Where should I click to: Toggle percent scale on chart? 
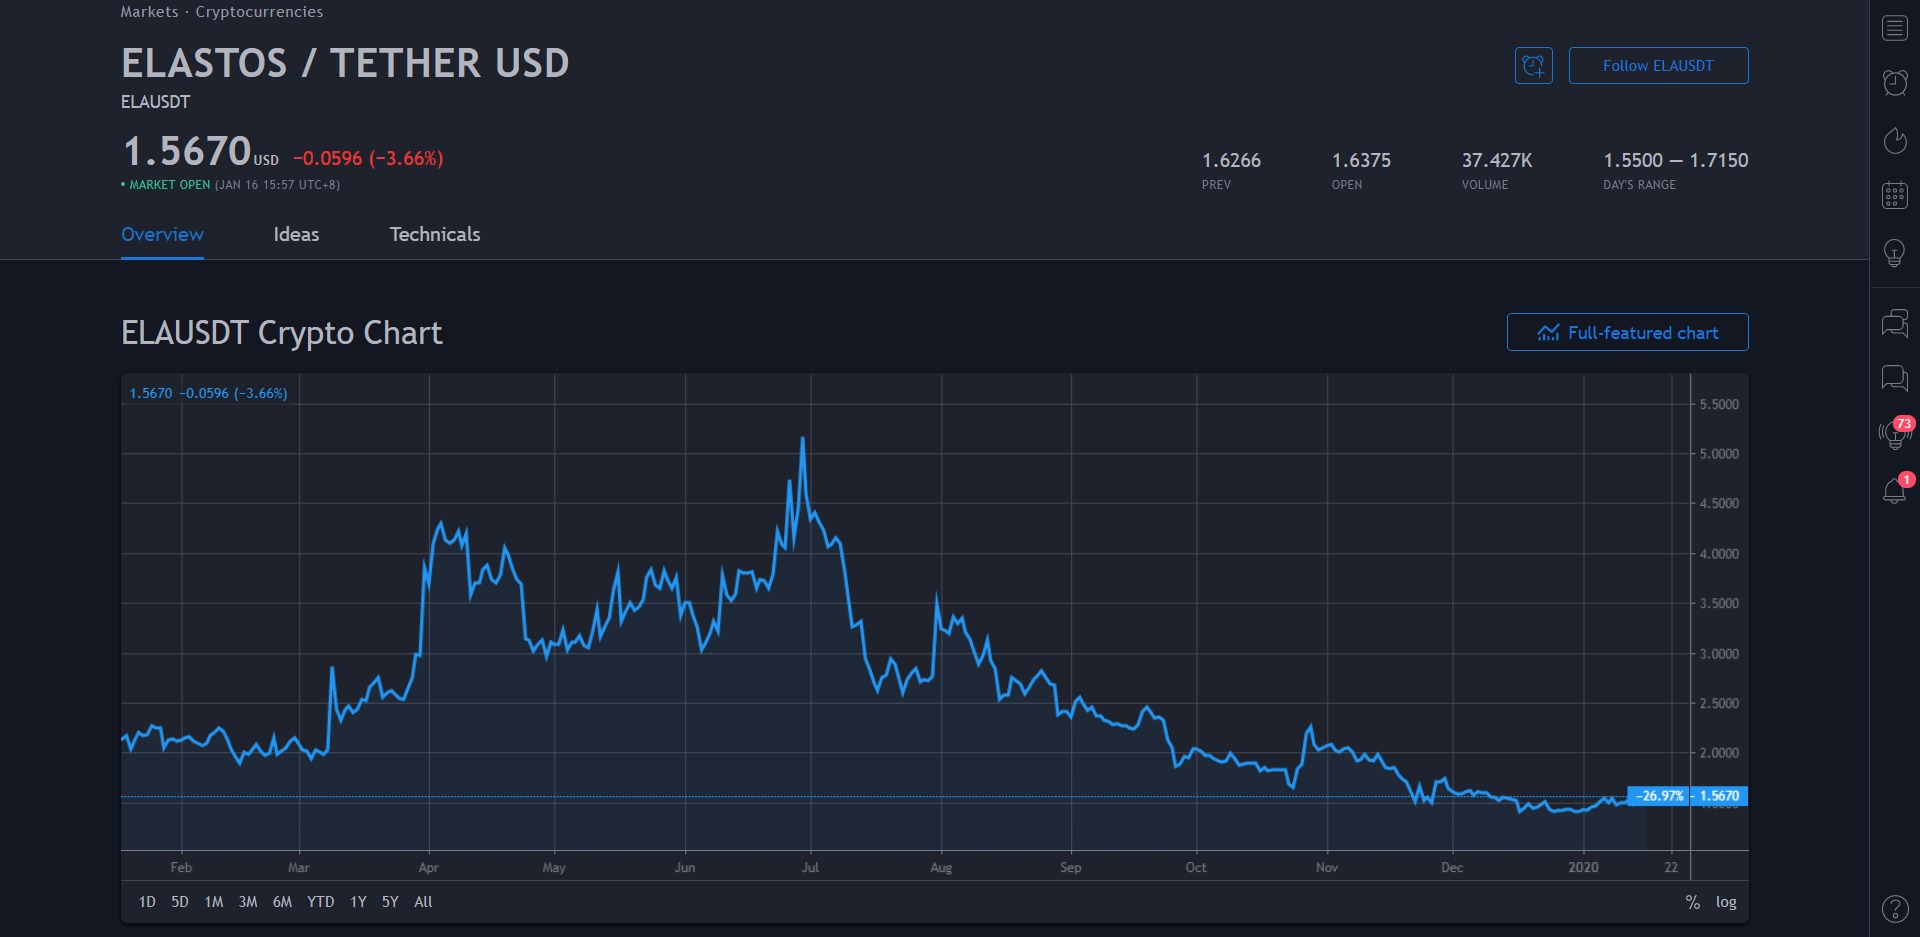click(1692, 902)
